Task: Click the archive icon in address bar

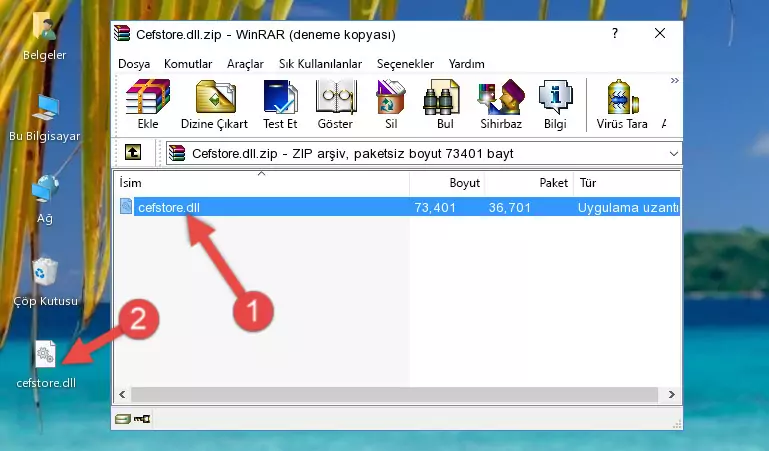Action: click(177, 153)
